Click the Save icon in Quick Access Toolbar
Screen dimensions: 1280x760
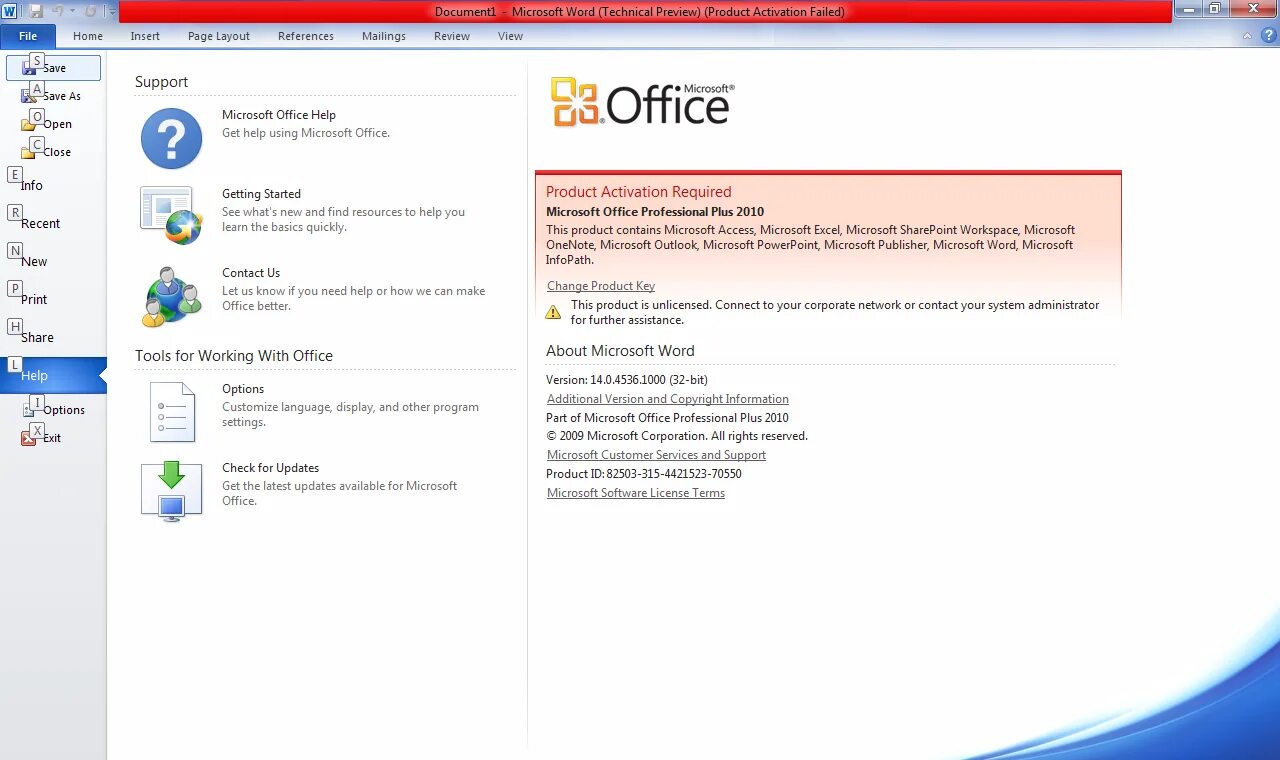click(36, 11)
